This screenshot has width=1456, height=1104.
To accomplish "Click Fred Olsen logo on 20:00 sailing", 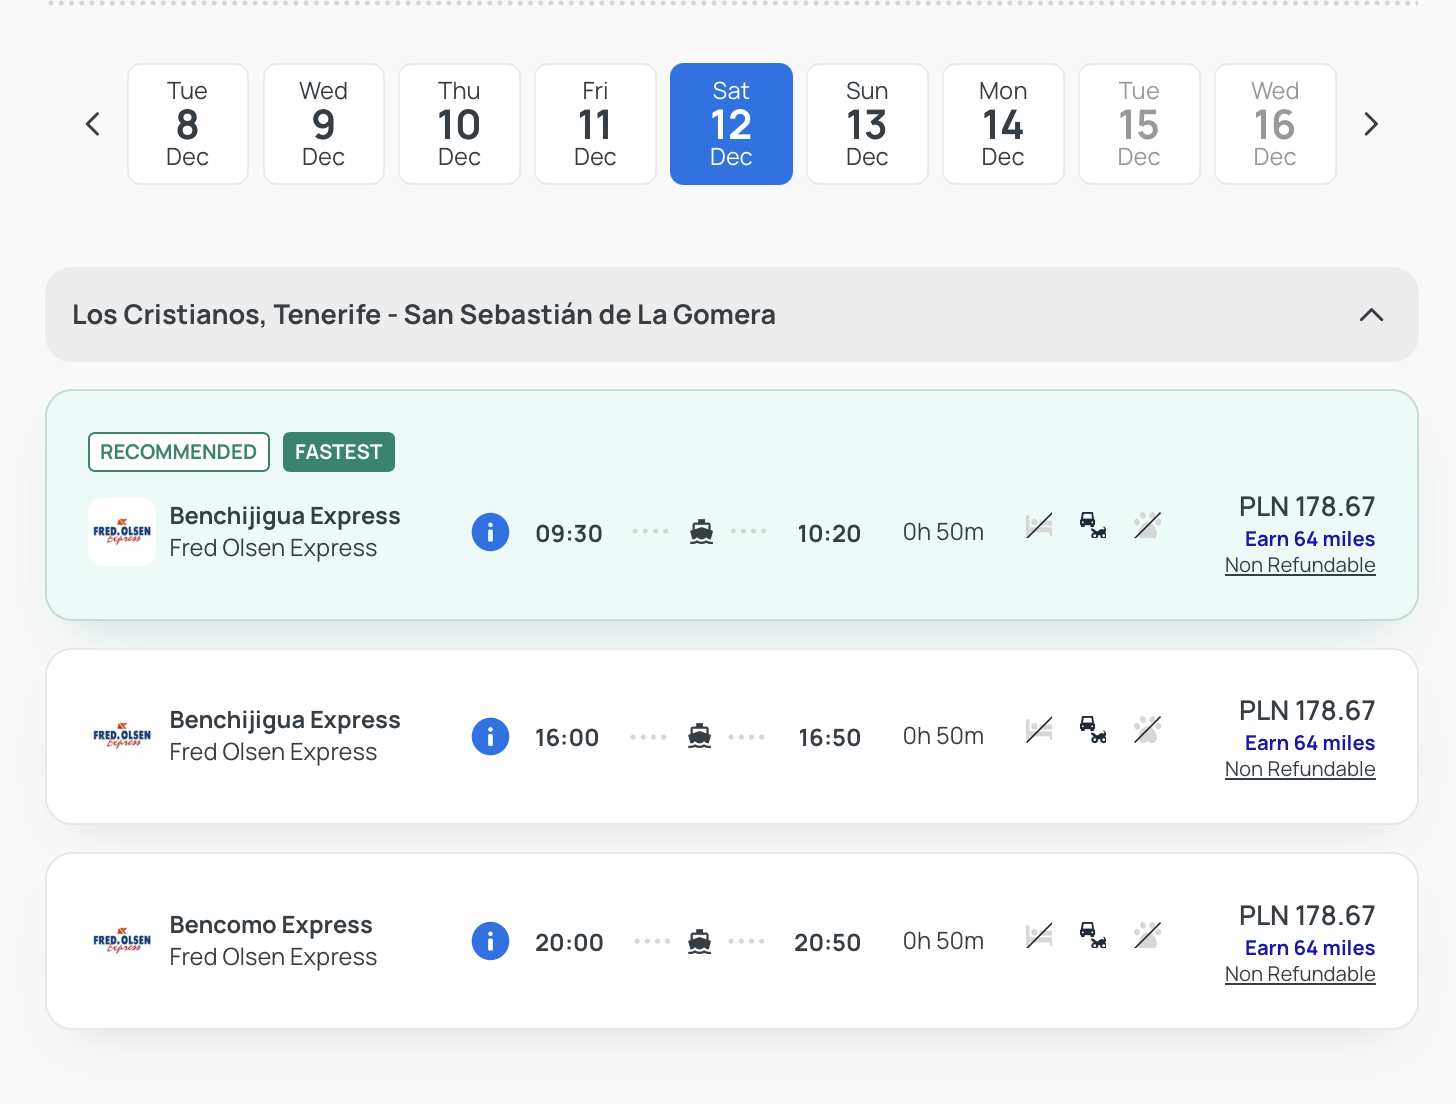I will [122, 940].
